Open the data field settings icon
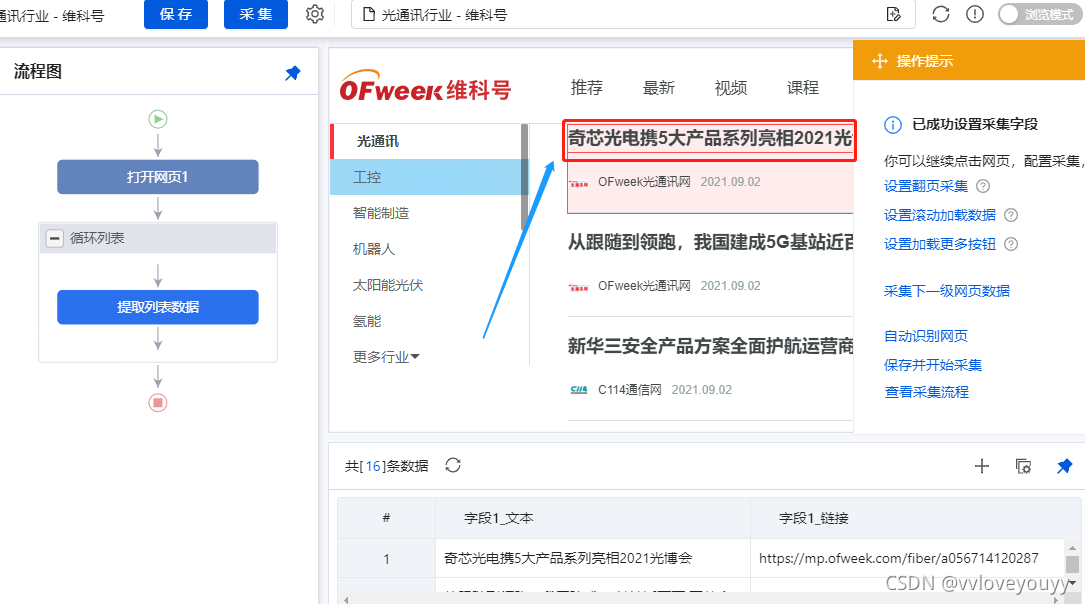The width and height of the screenshot is (1085, 604). 1023,466
